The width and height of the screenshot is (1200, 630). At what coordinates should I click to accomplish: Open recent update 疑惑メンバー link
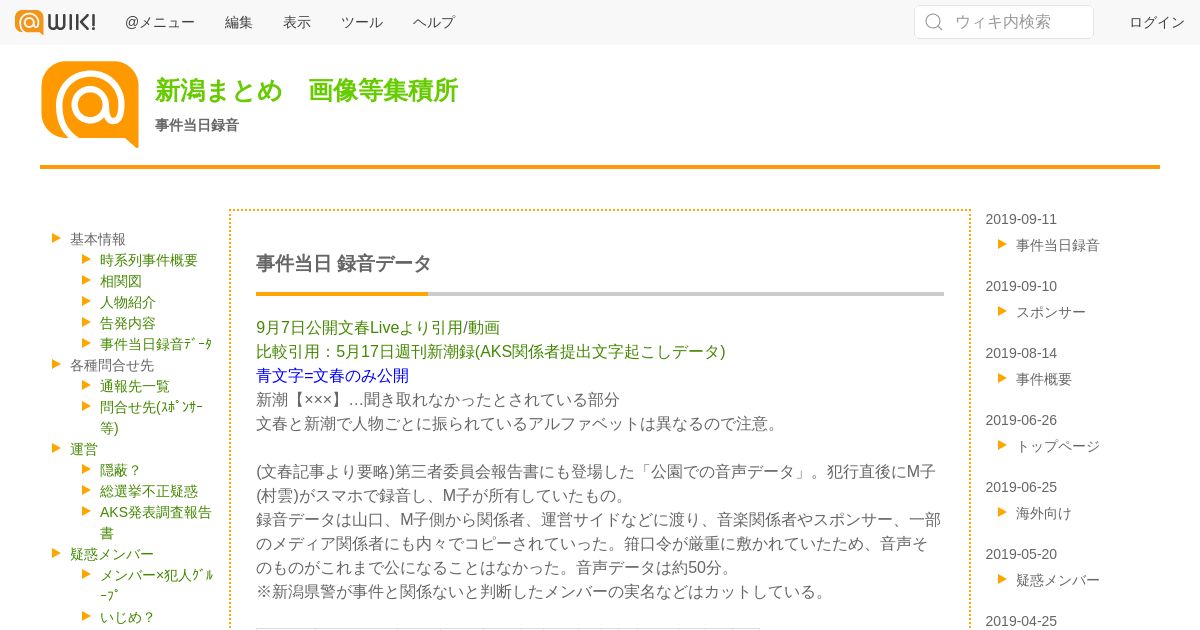[1058, 580]
